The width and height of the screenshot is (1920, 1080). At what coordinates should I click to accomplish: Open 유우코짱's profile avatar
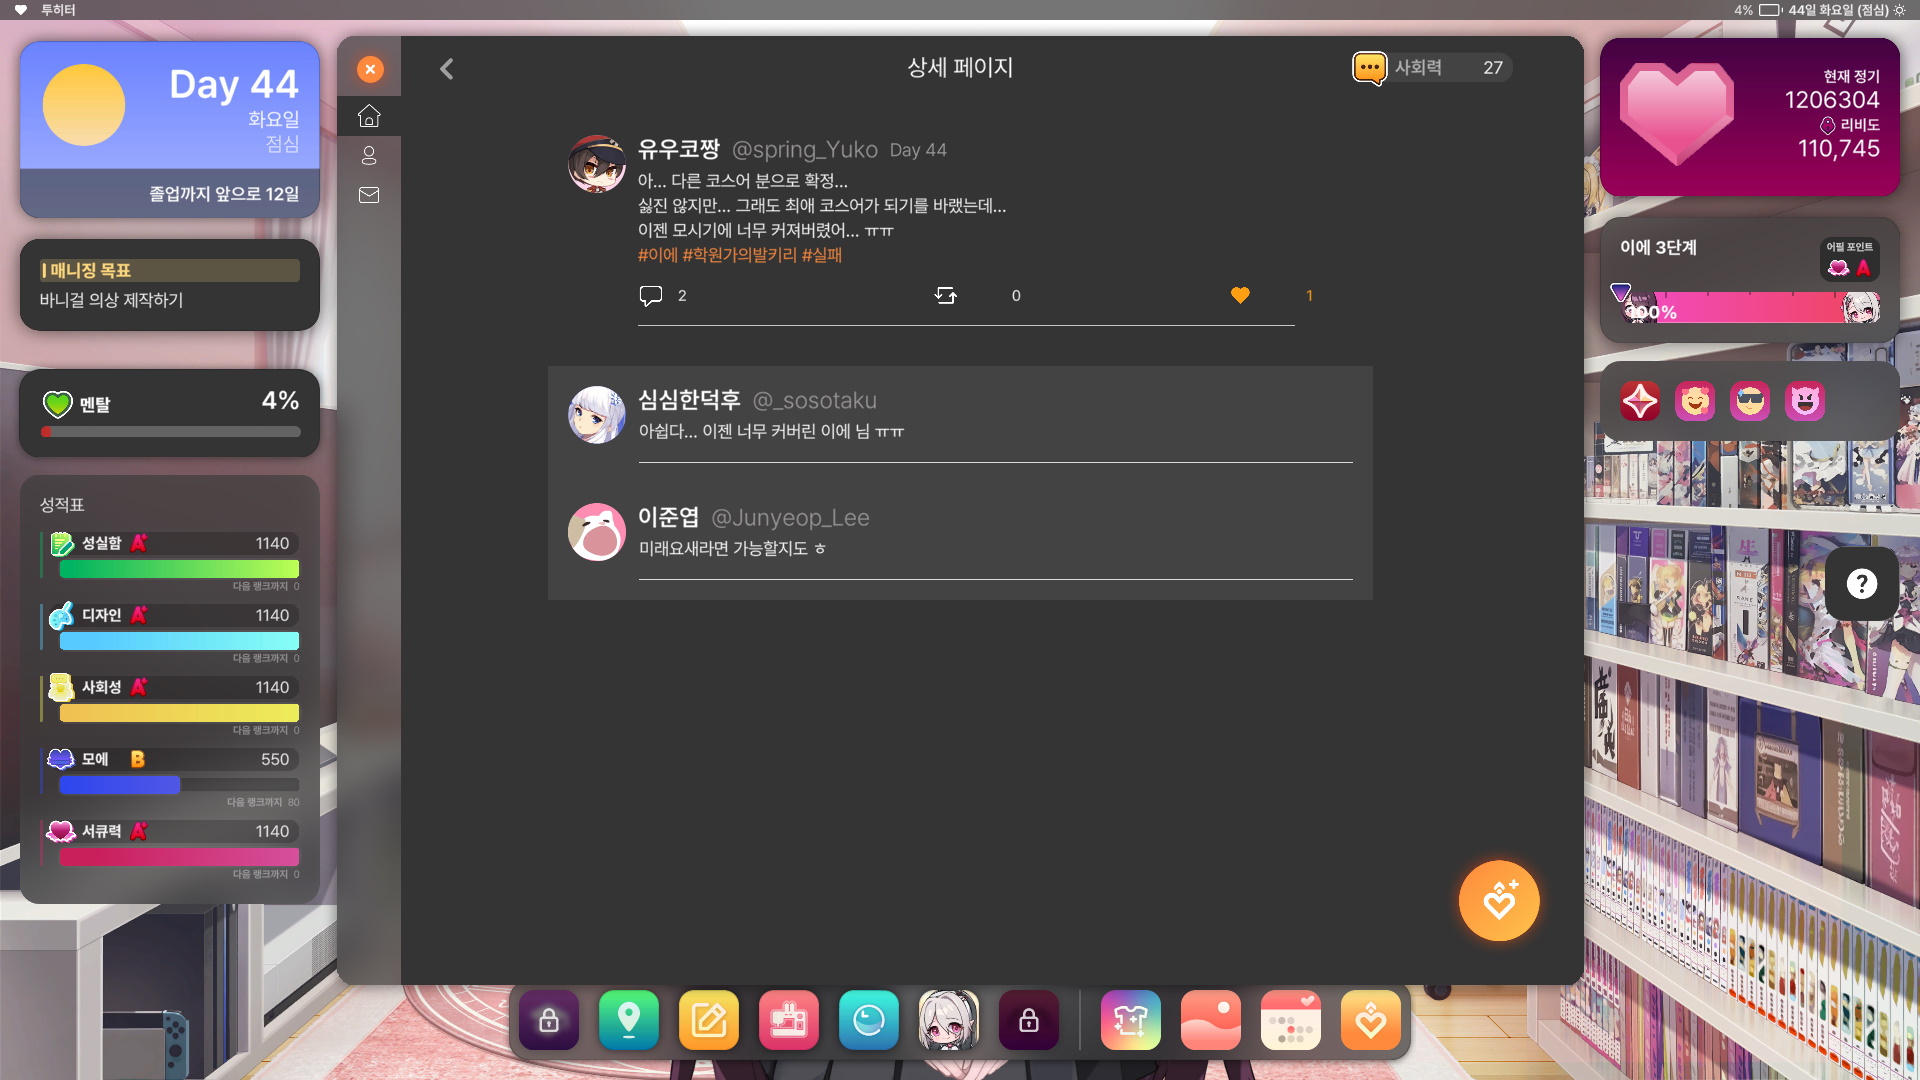tap(597, 164)
